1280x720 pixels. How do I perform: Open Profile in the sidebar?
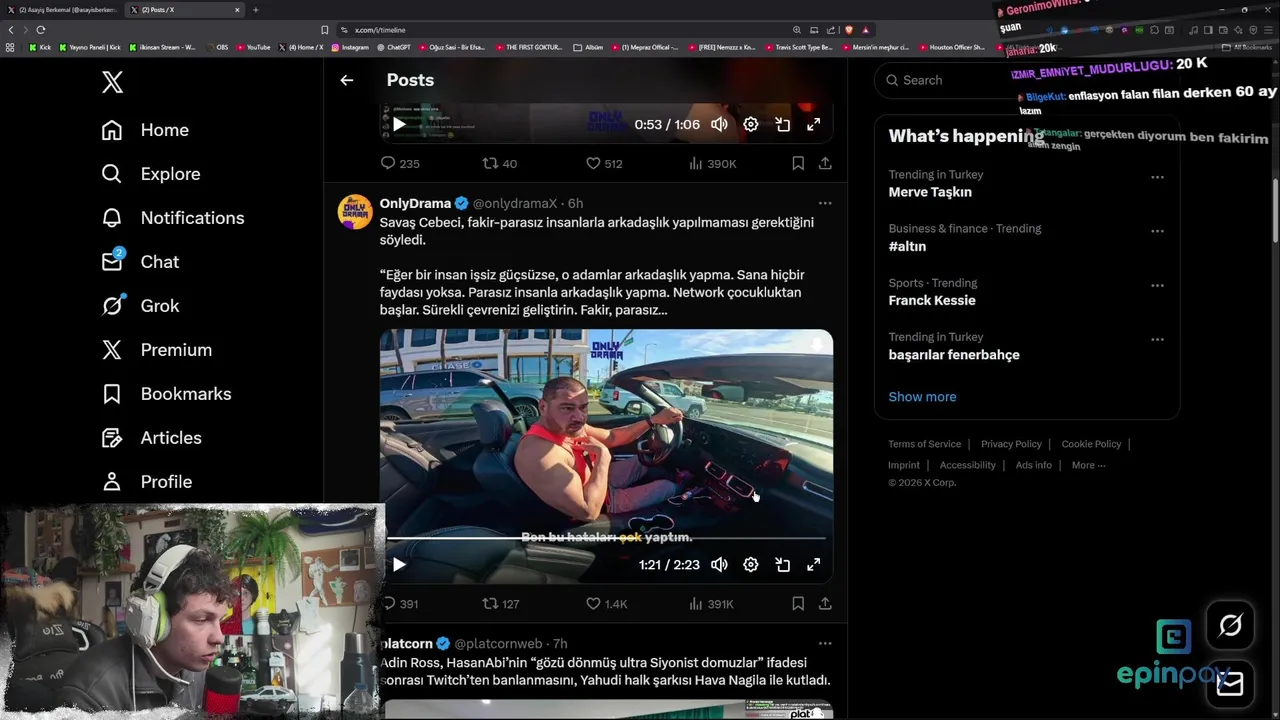coord(146,482)
